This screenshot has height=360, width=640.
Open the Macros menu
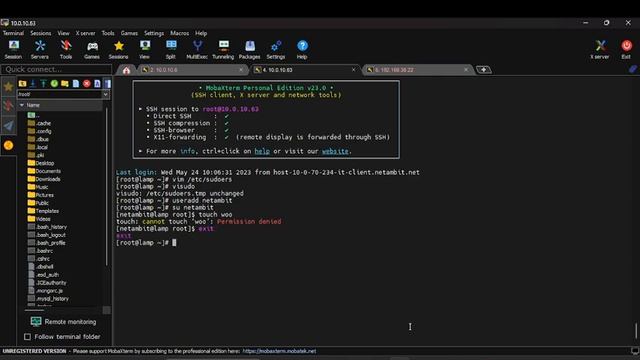[180, 33]
